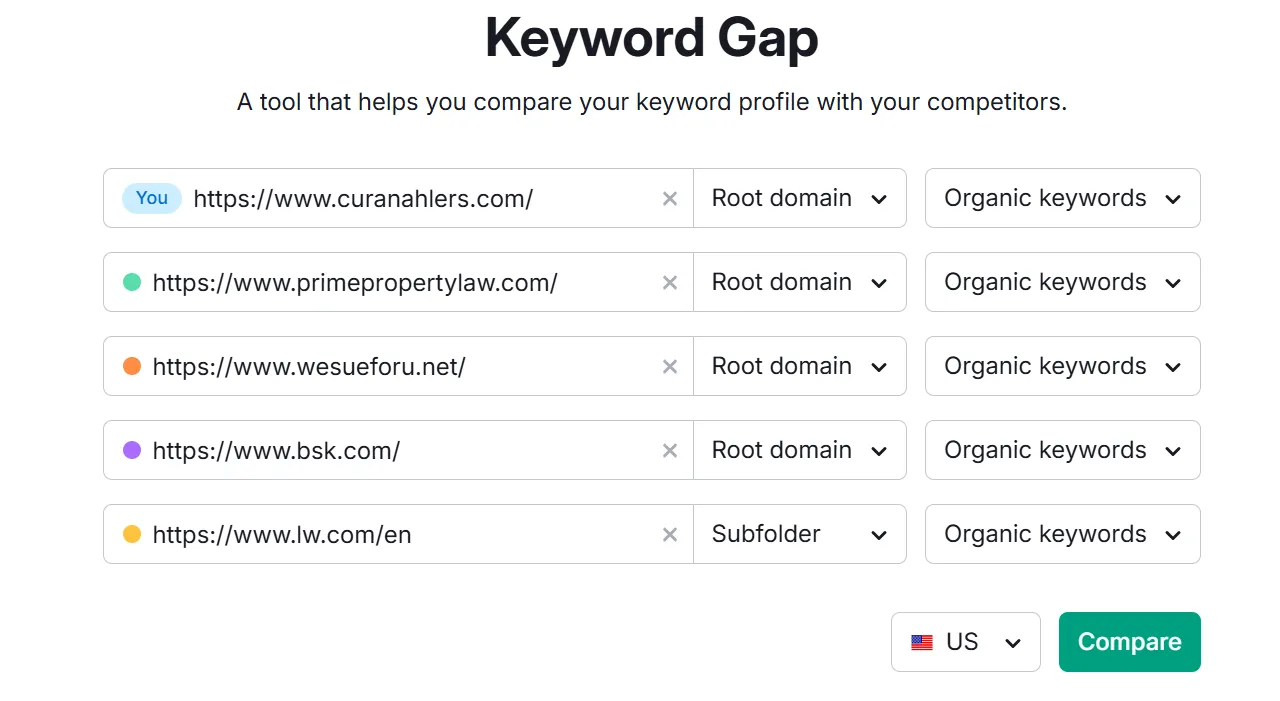The width and height of the screenshot is (1280, 701).
Task: Change Root domain scope for bsk.com
Action: [799, 451]
